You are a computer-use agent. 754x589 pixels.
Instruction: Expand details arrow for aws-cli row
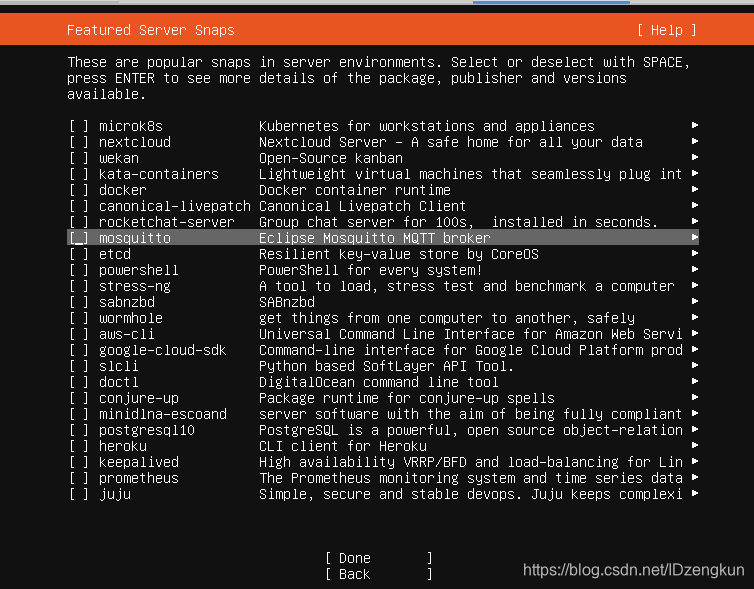point(695,333)
